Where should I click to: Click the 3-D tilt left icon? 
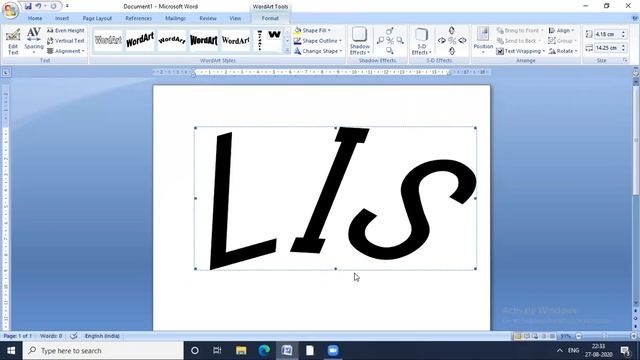pos(442,40)
